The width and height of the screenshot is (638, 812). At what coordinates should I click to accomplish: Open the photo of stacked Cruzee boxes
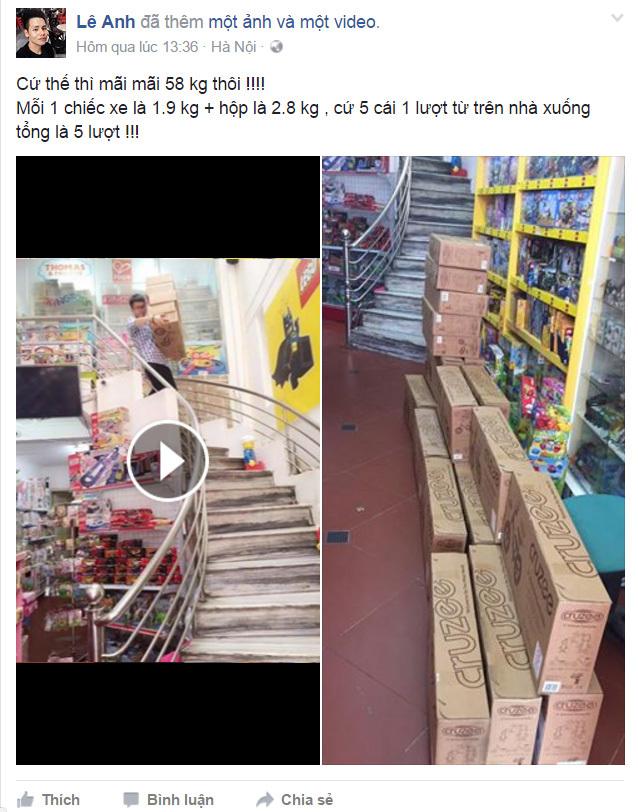coord(473,460)
